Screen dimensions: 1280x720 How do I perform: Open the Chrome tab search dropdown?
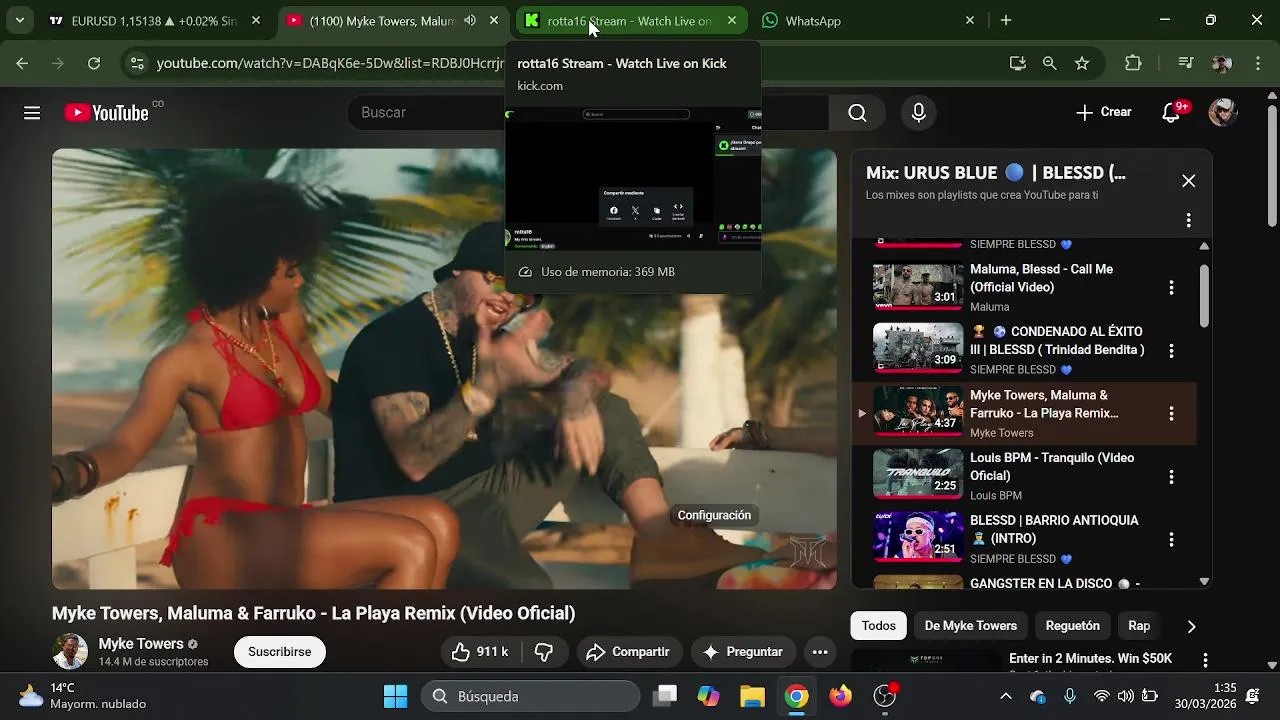[x=19, y=20]
